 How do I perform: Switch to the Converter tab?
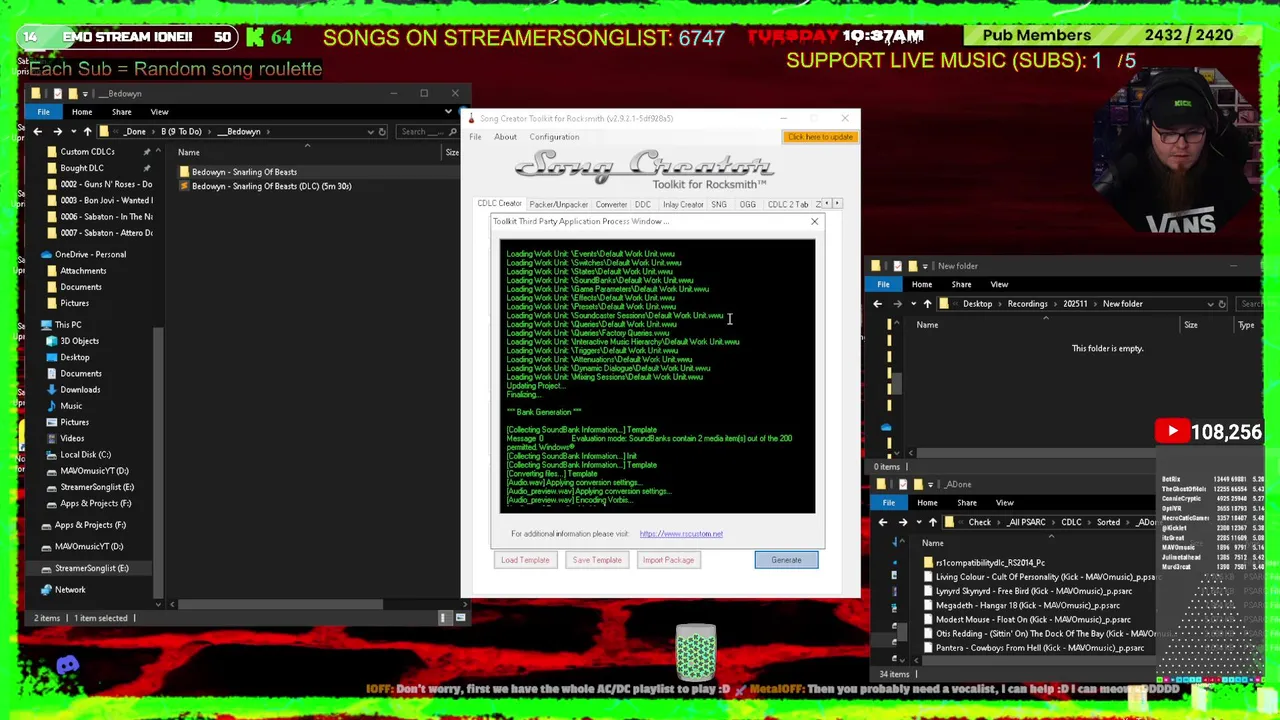611,204
